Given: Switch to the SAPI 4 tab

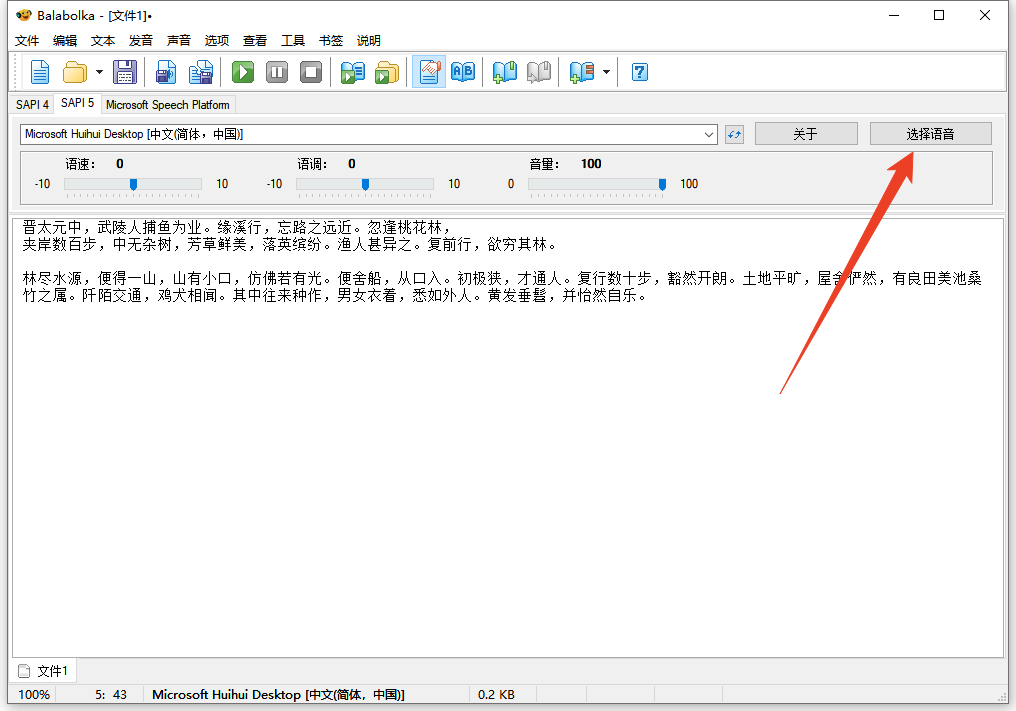Looking at the screenshot, I should (x=32, y=104).
